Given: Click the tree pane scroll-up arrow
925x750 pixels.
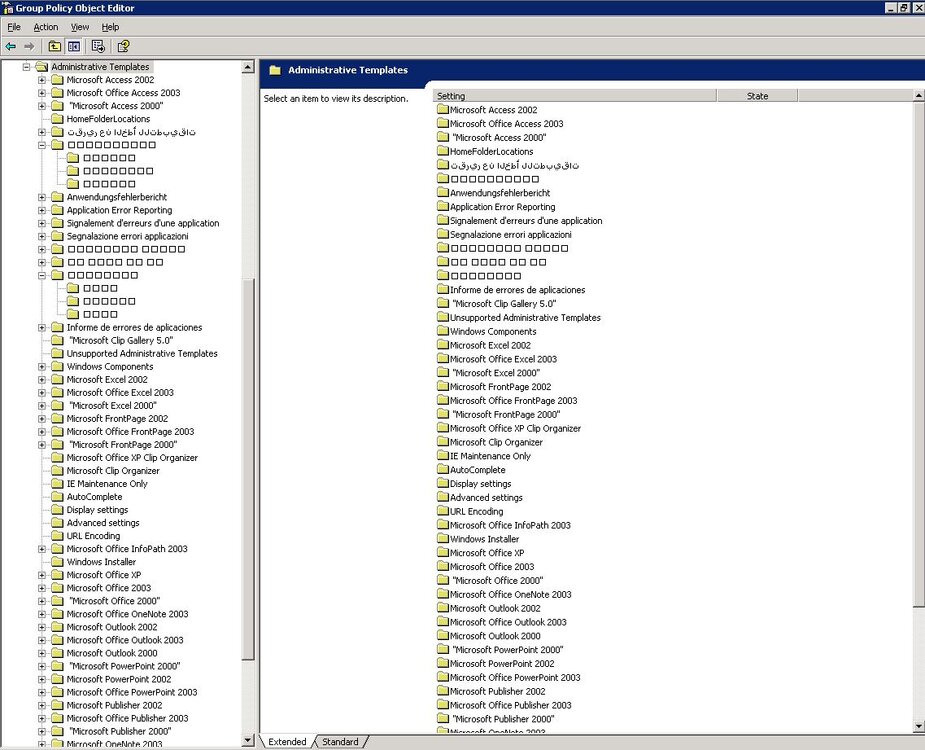Looking at the screenshot, I should [248, 66].
